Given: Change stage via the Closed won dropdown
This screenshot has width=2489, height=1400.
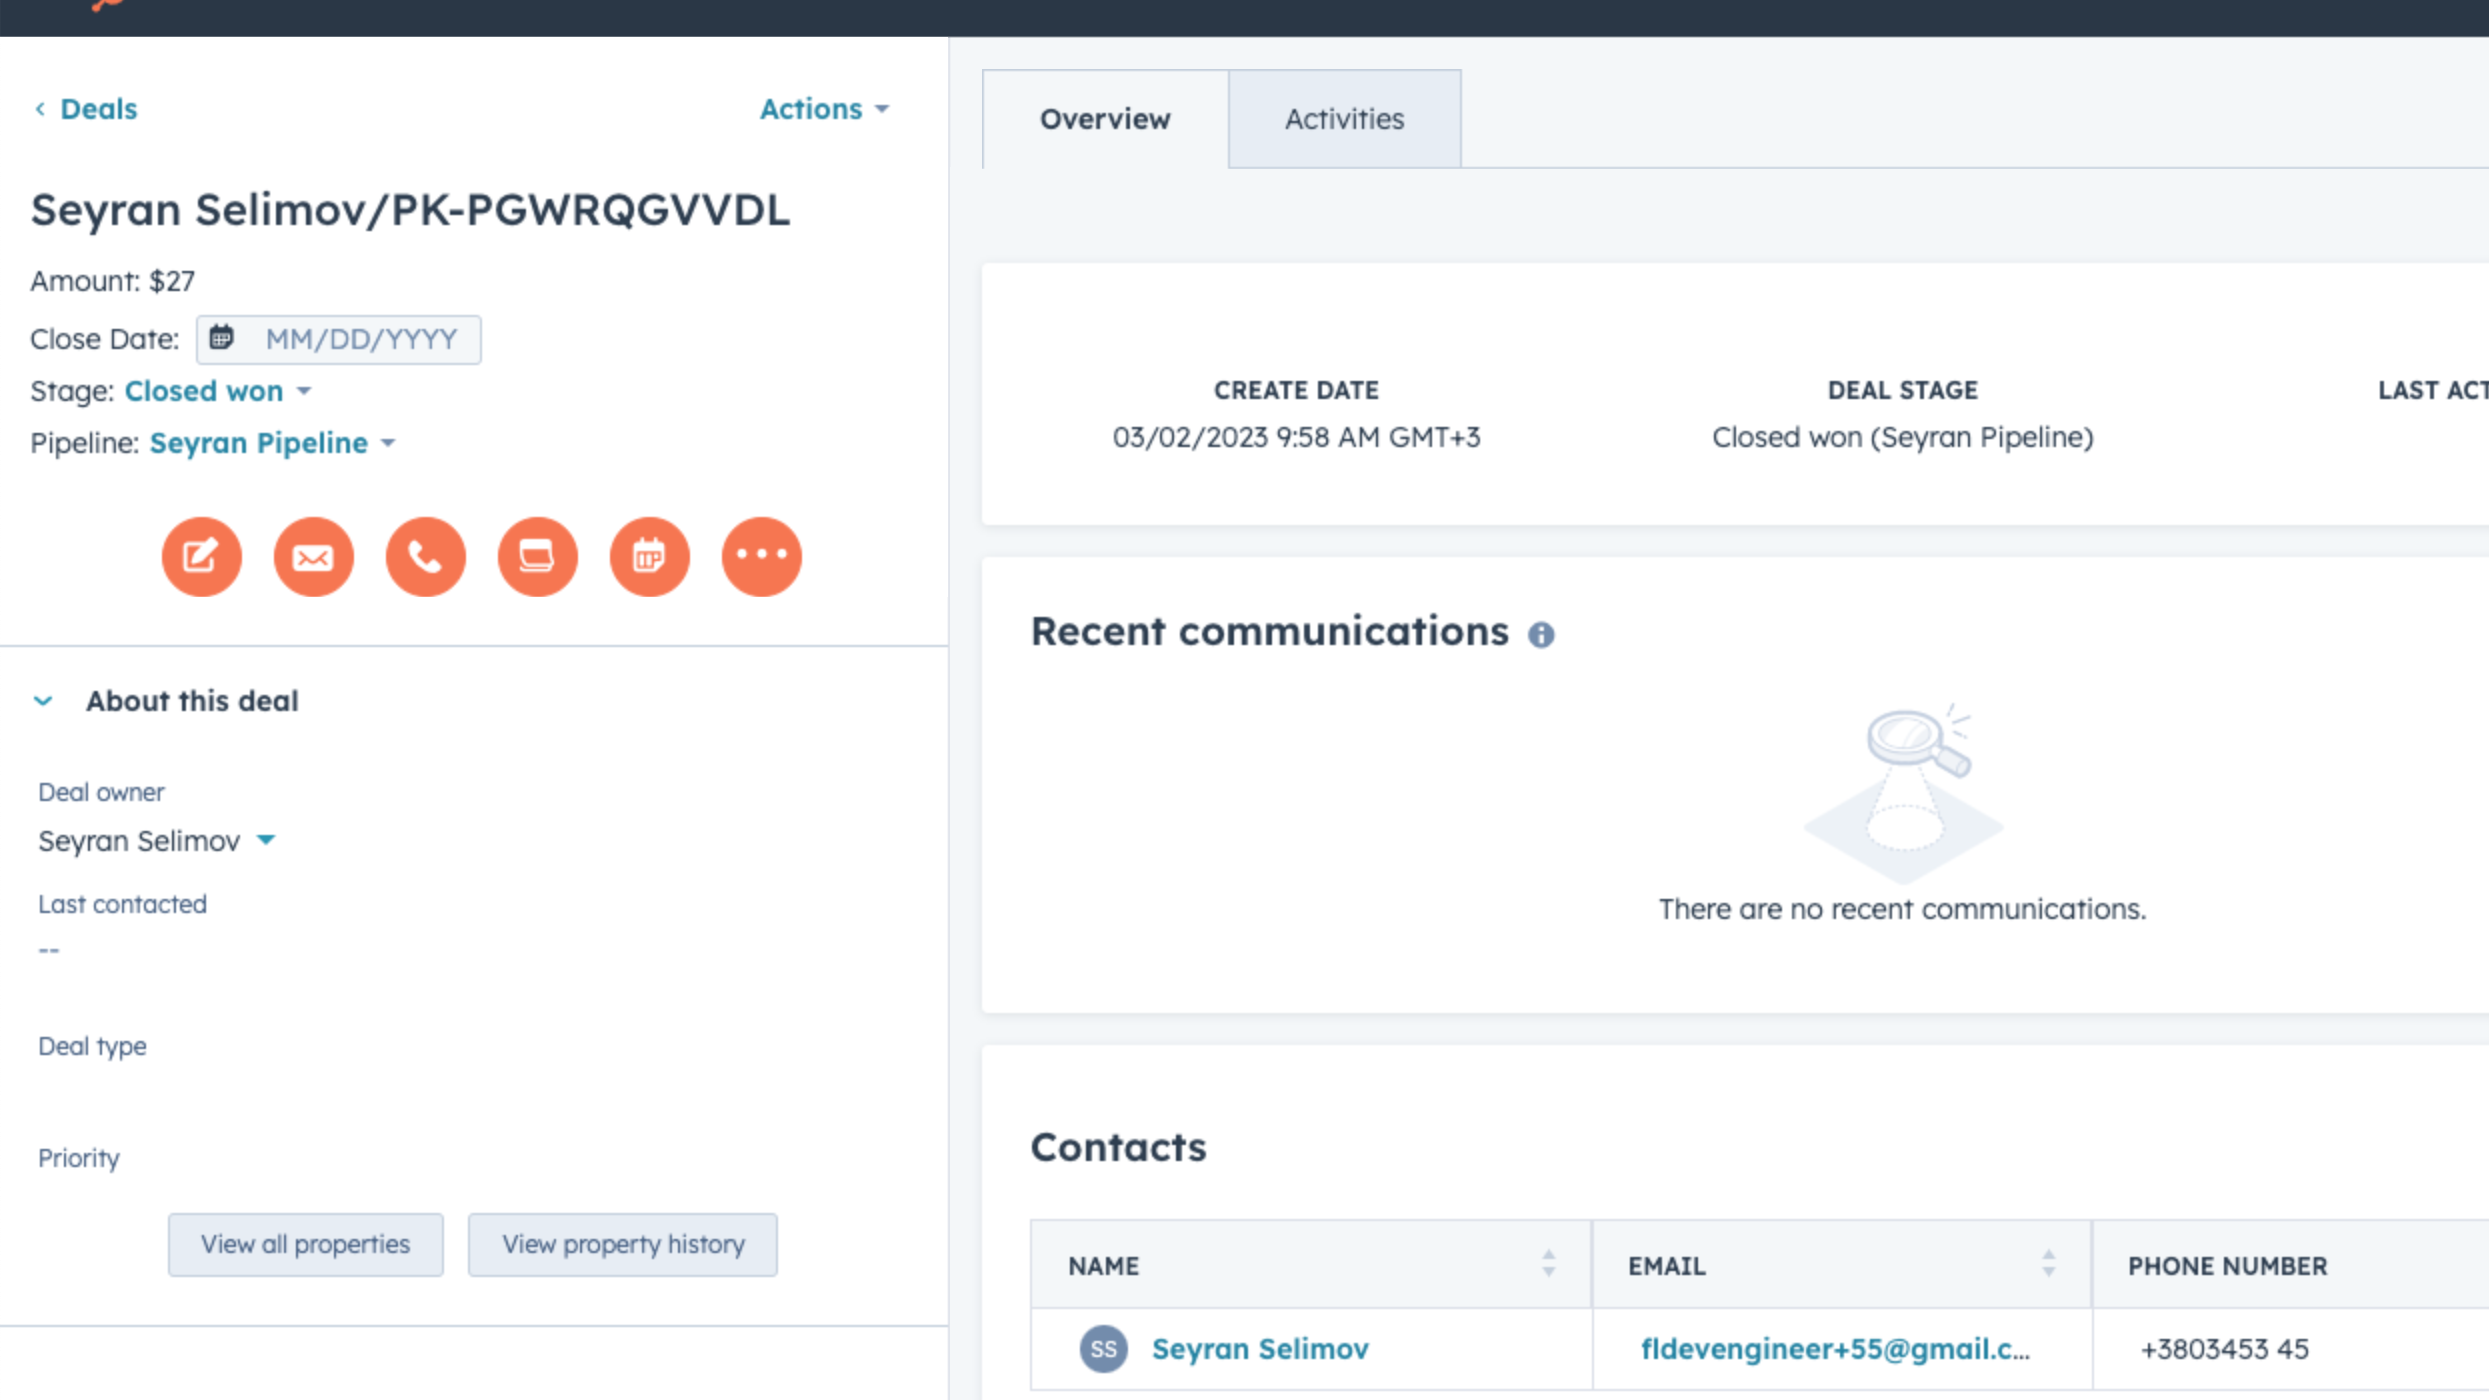Looking at the screenshot, I should coord(216,391).
